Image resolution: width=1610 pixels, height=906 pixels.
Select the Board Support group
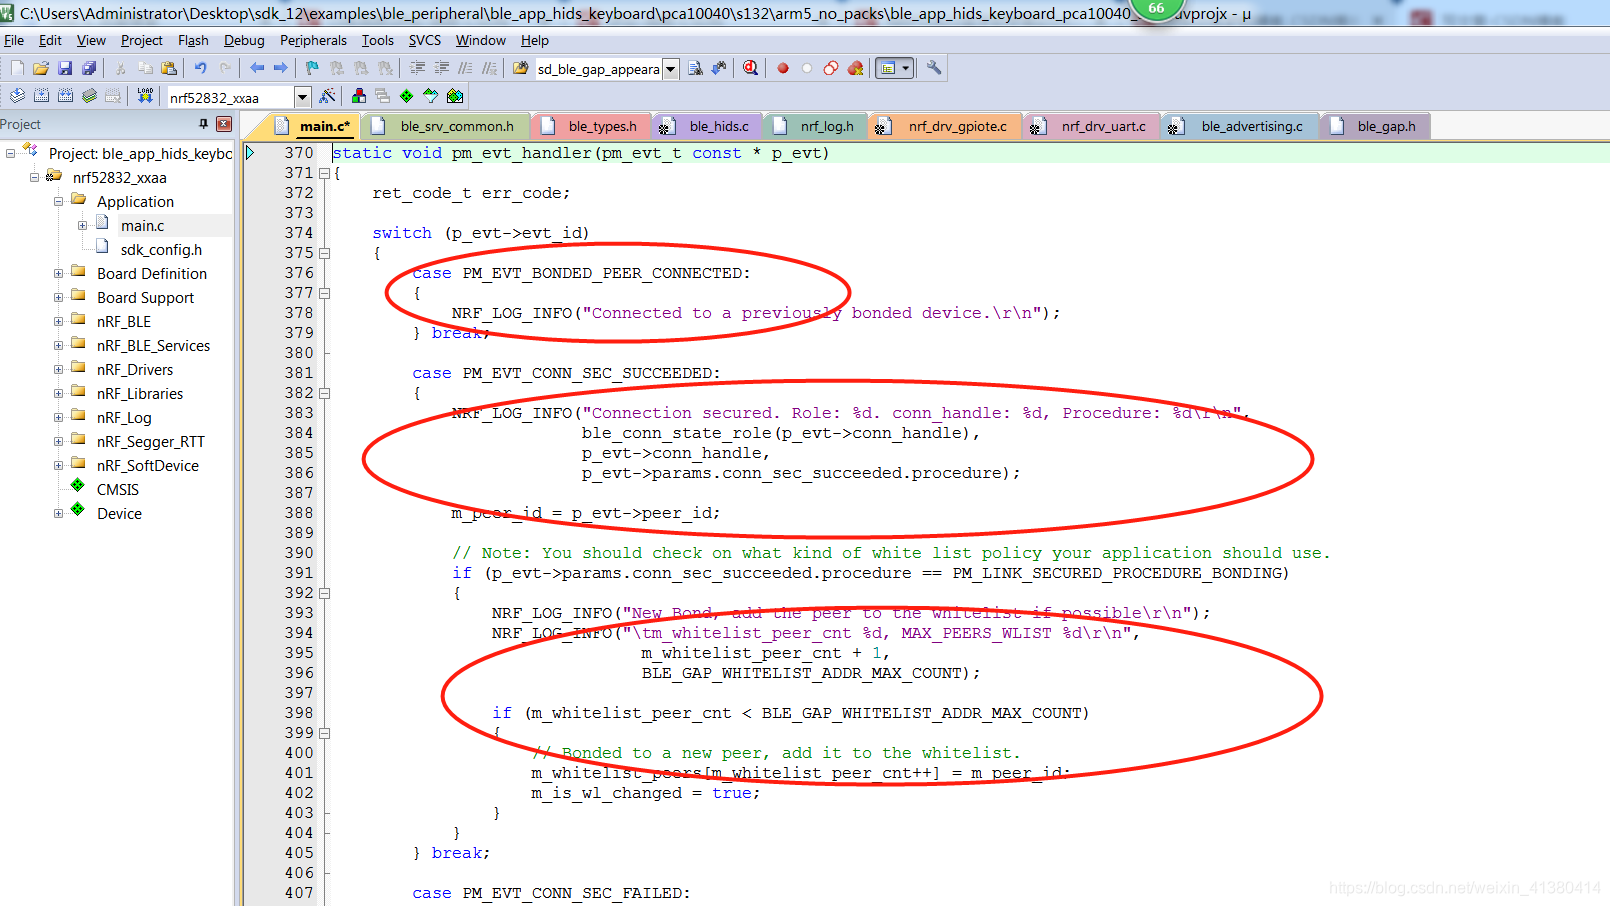pyautogui.click(x=145, y=297)
